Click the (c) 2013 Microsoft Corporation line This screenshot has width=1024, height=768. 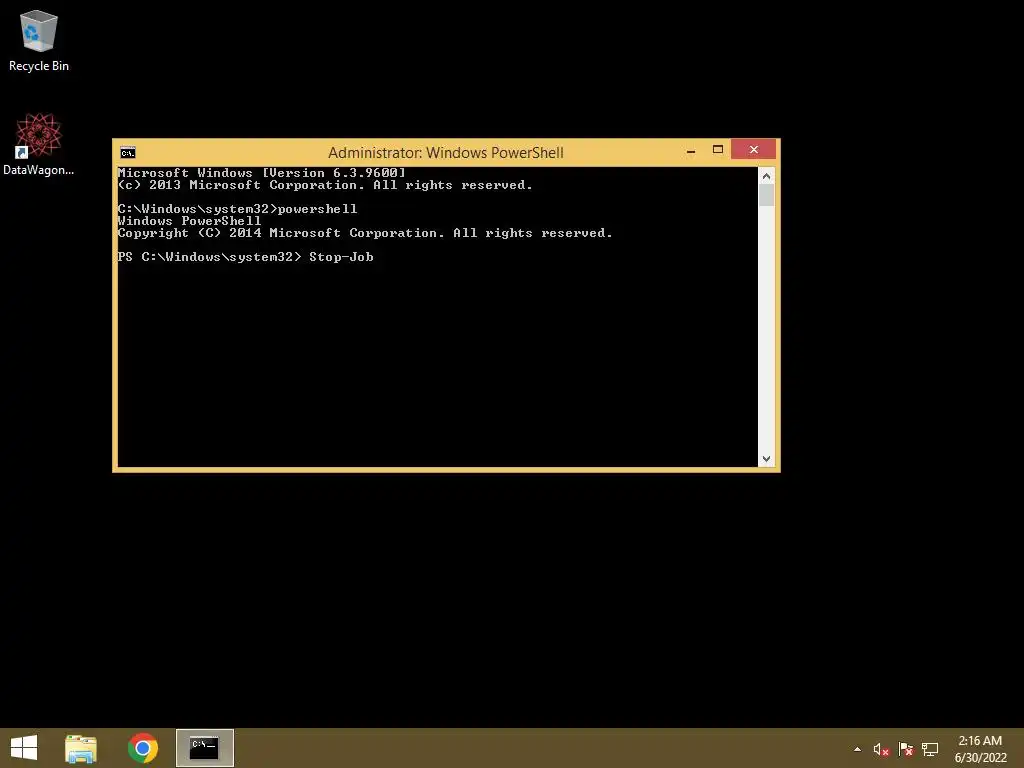pyautogui.click(x=325, y=185)
